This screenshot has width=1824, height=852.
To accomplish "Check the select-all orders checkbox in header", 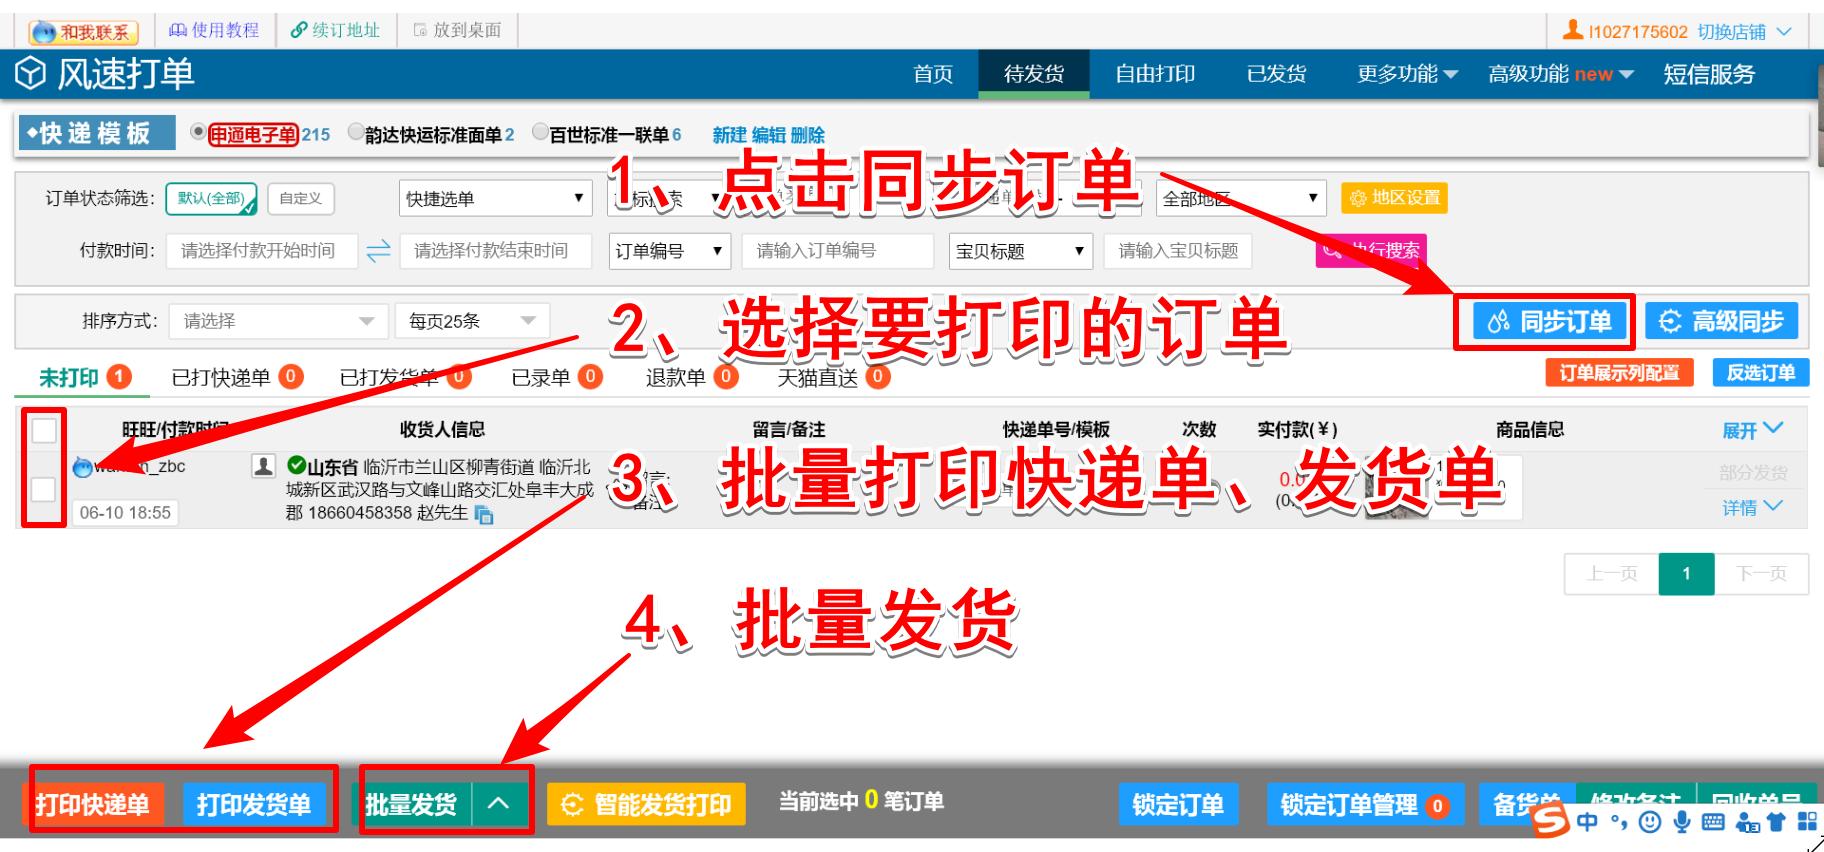I will [44, 429].
